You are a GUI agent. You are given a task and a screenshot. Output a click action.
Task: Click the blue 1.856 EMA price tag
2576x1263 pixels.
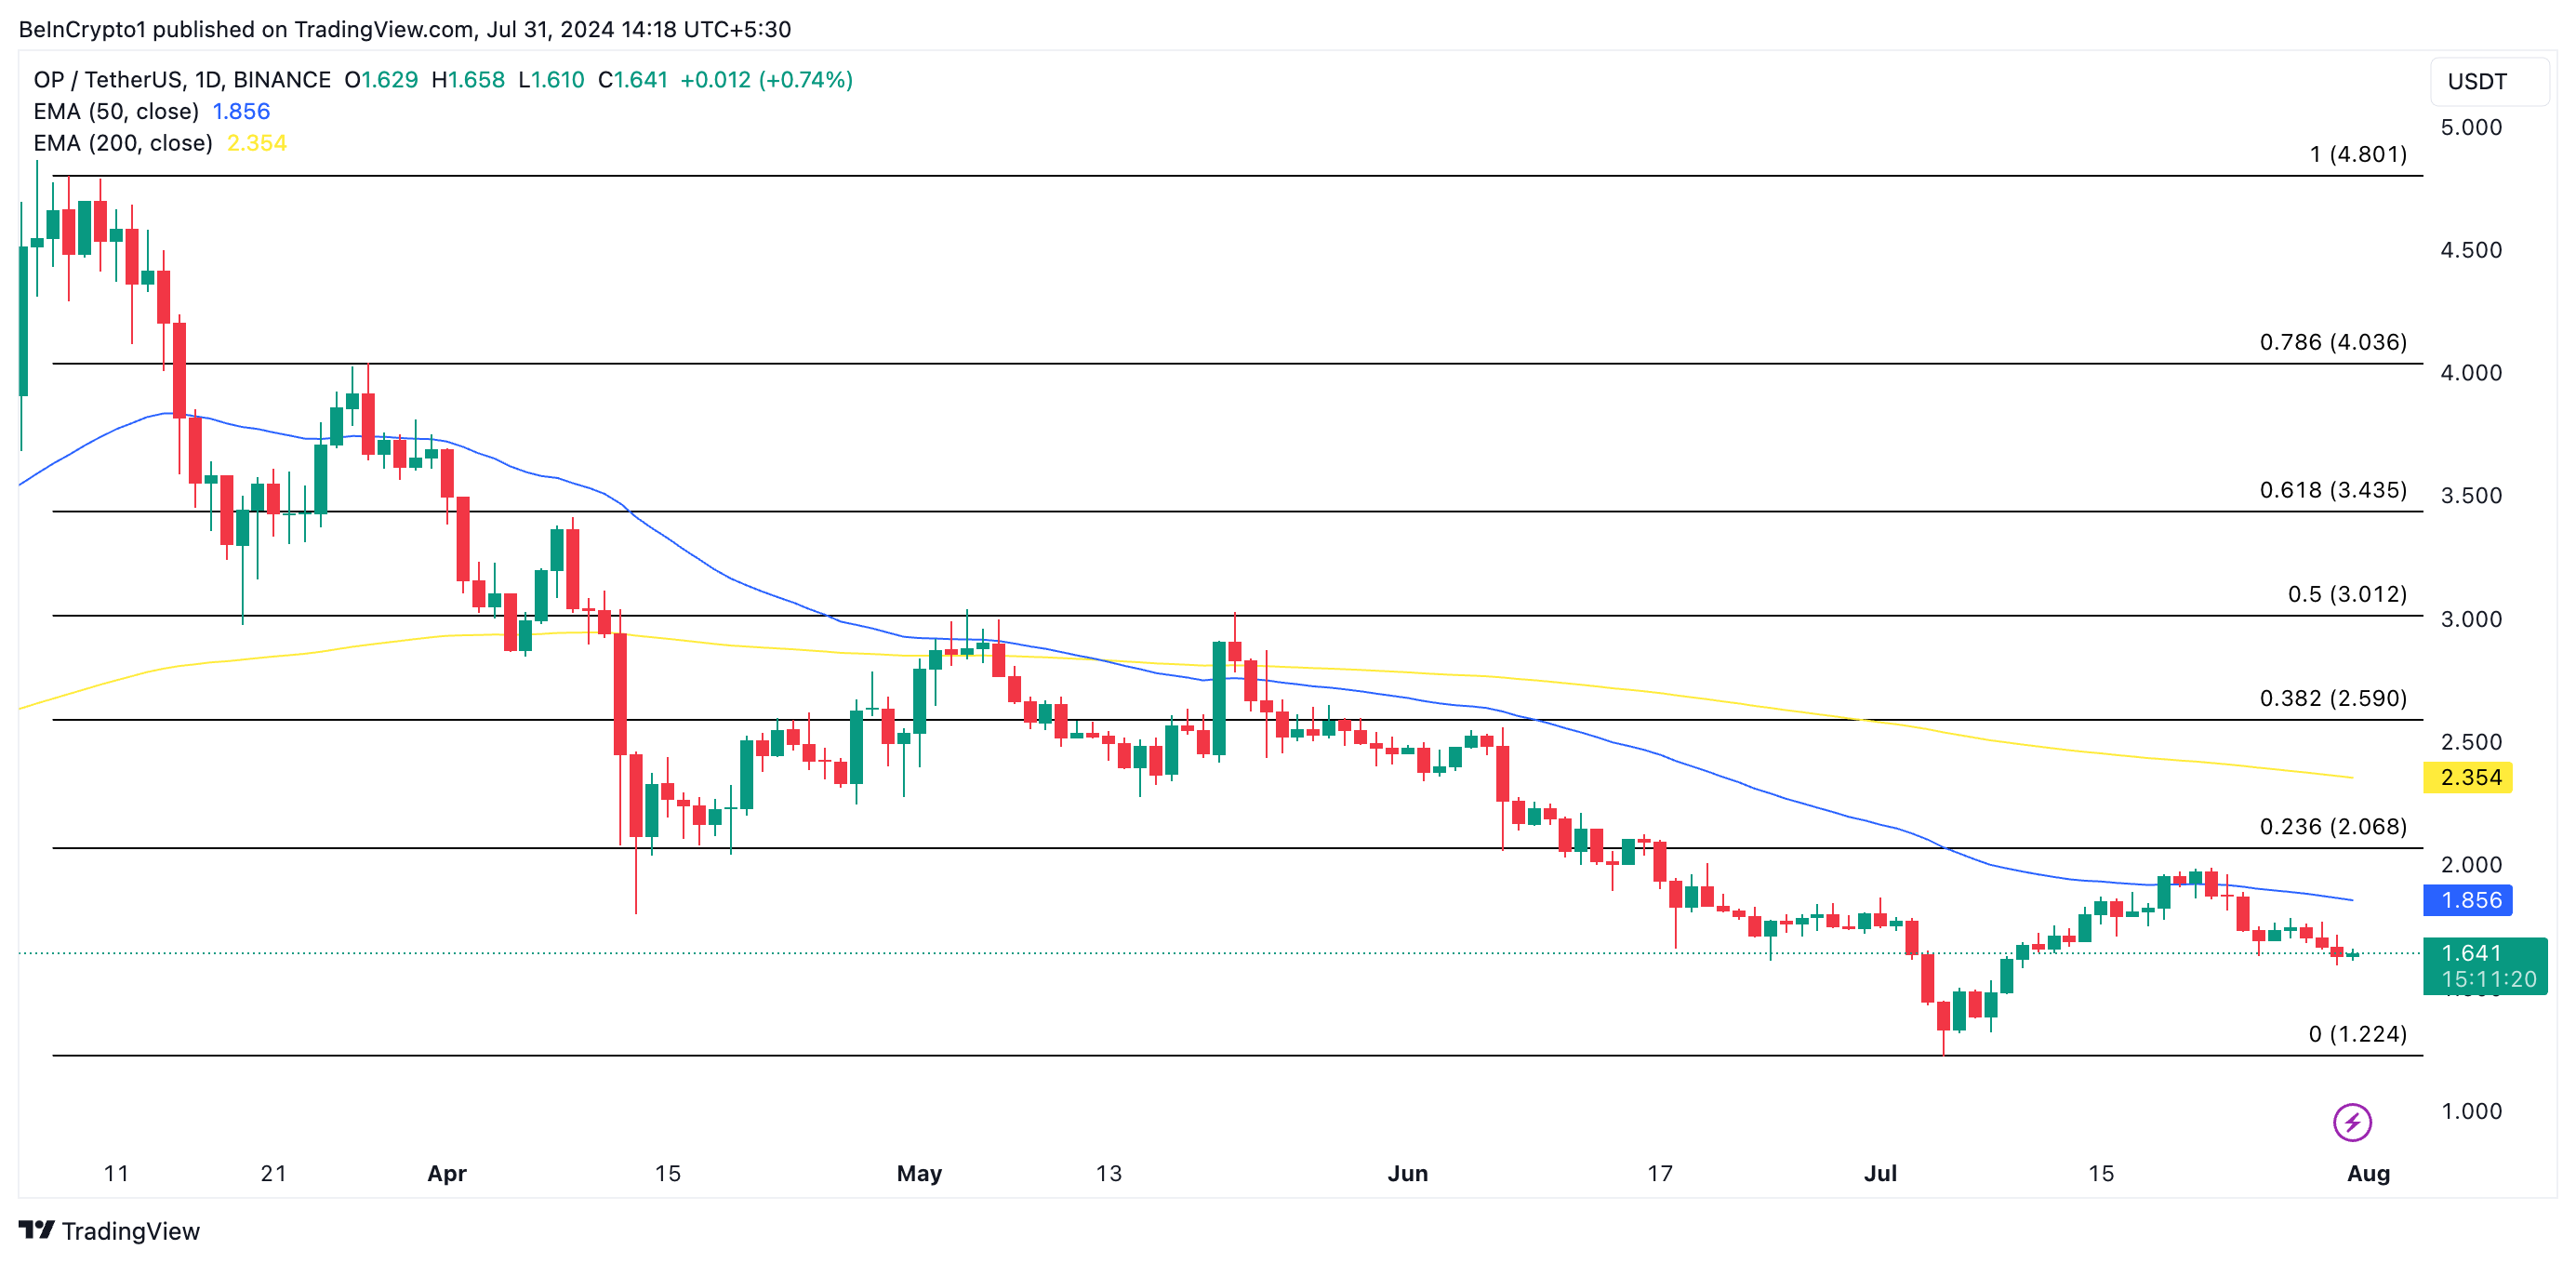[x=2468, y=900]
